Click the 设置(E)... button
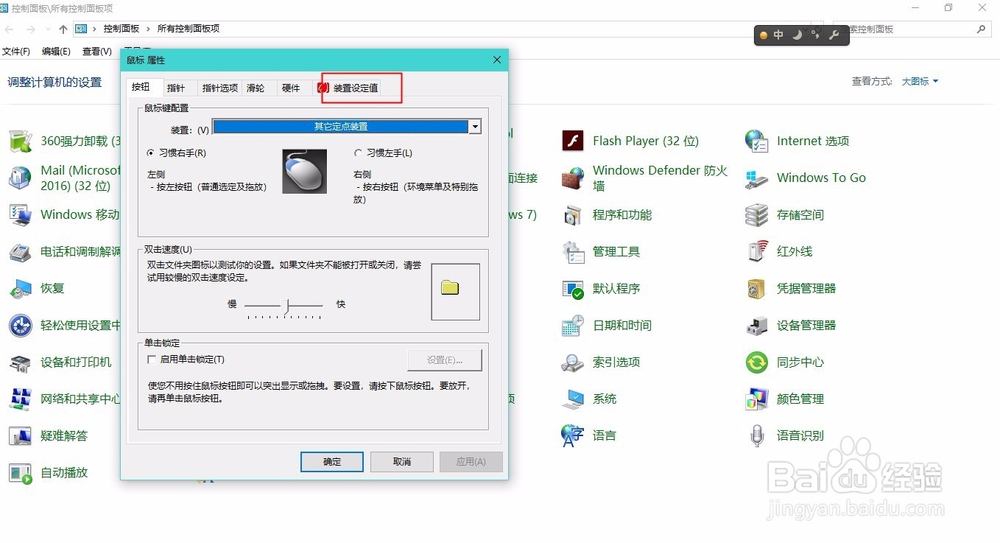Viewport: 1000px width, 543px height. click(x=445, y=360)
